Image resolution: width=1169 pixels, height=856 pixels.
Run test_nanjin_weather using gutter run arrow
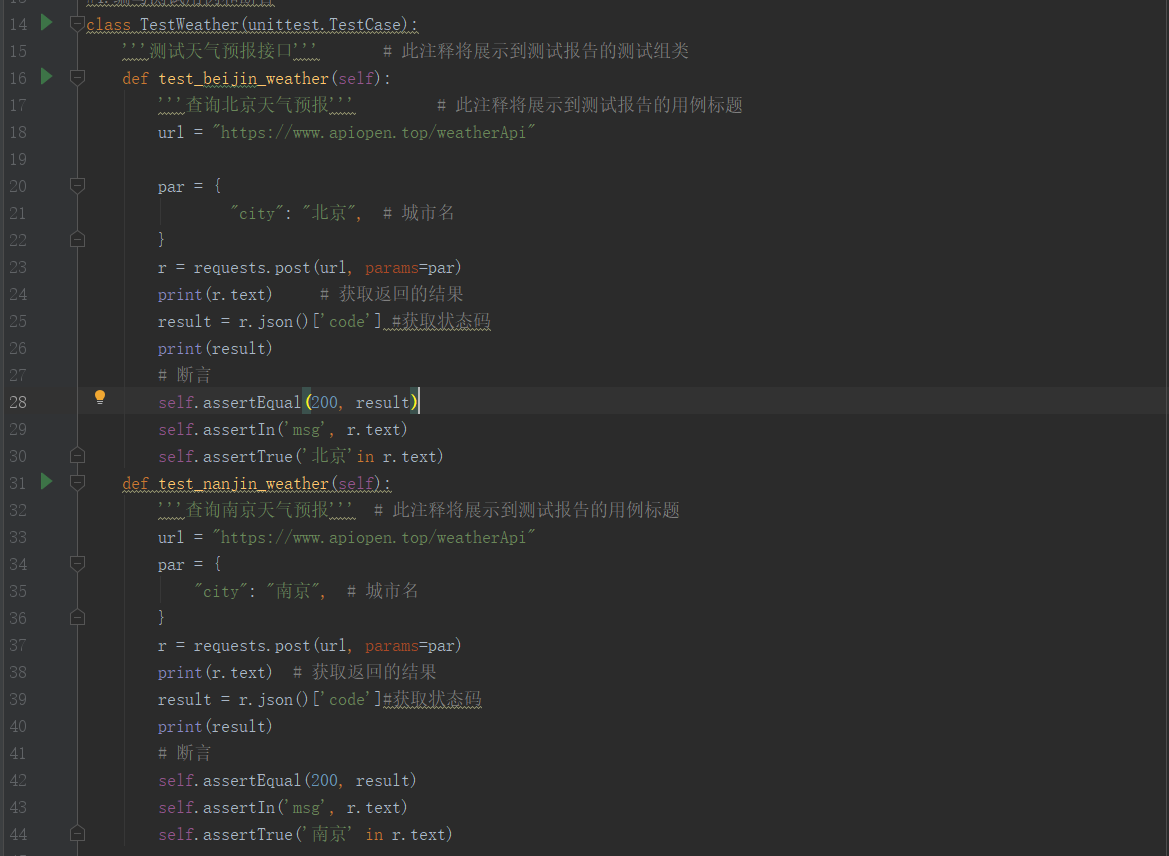coord(46,481)
